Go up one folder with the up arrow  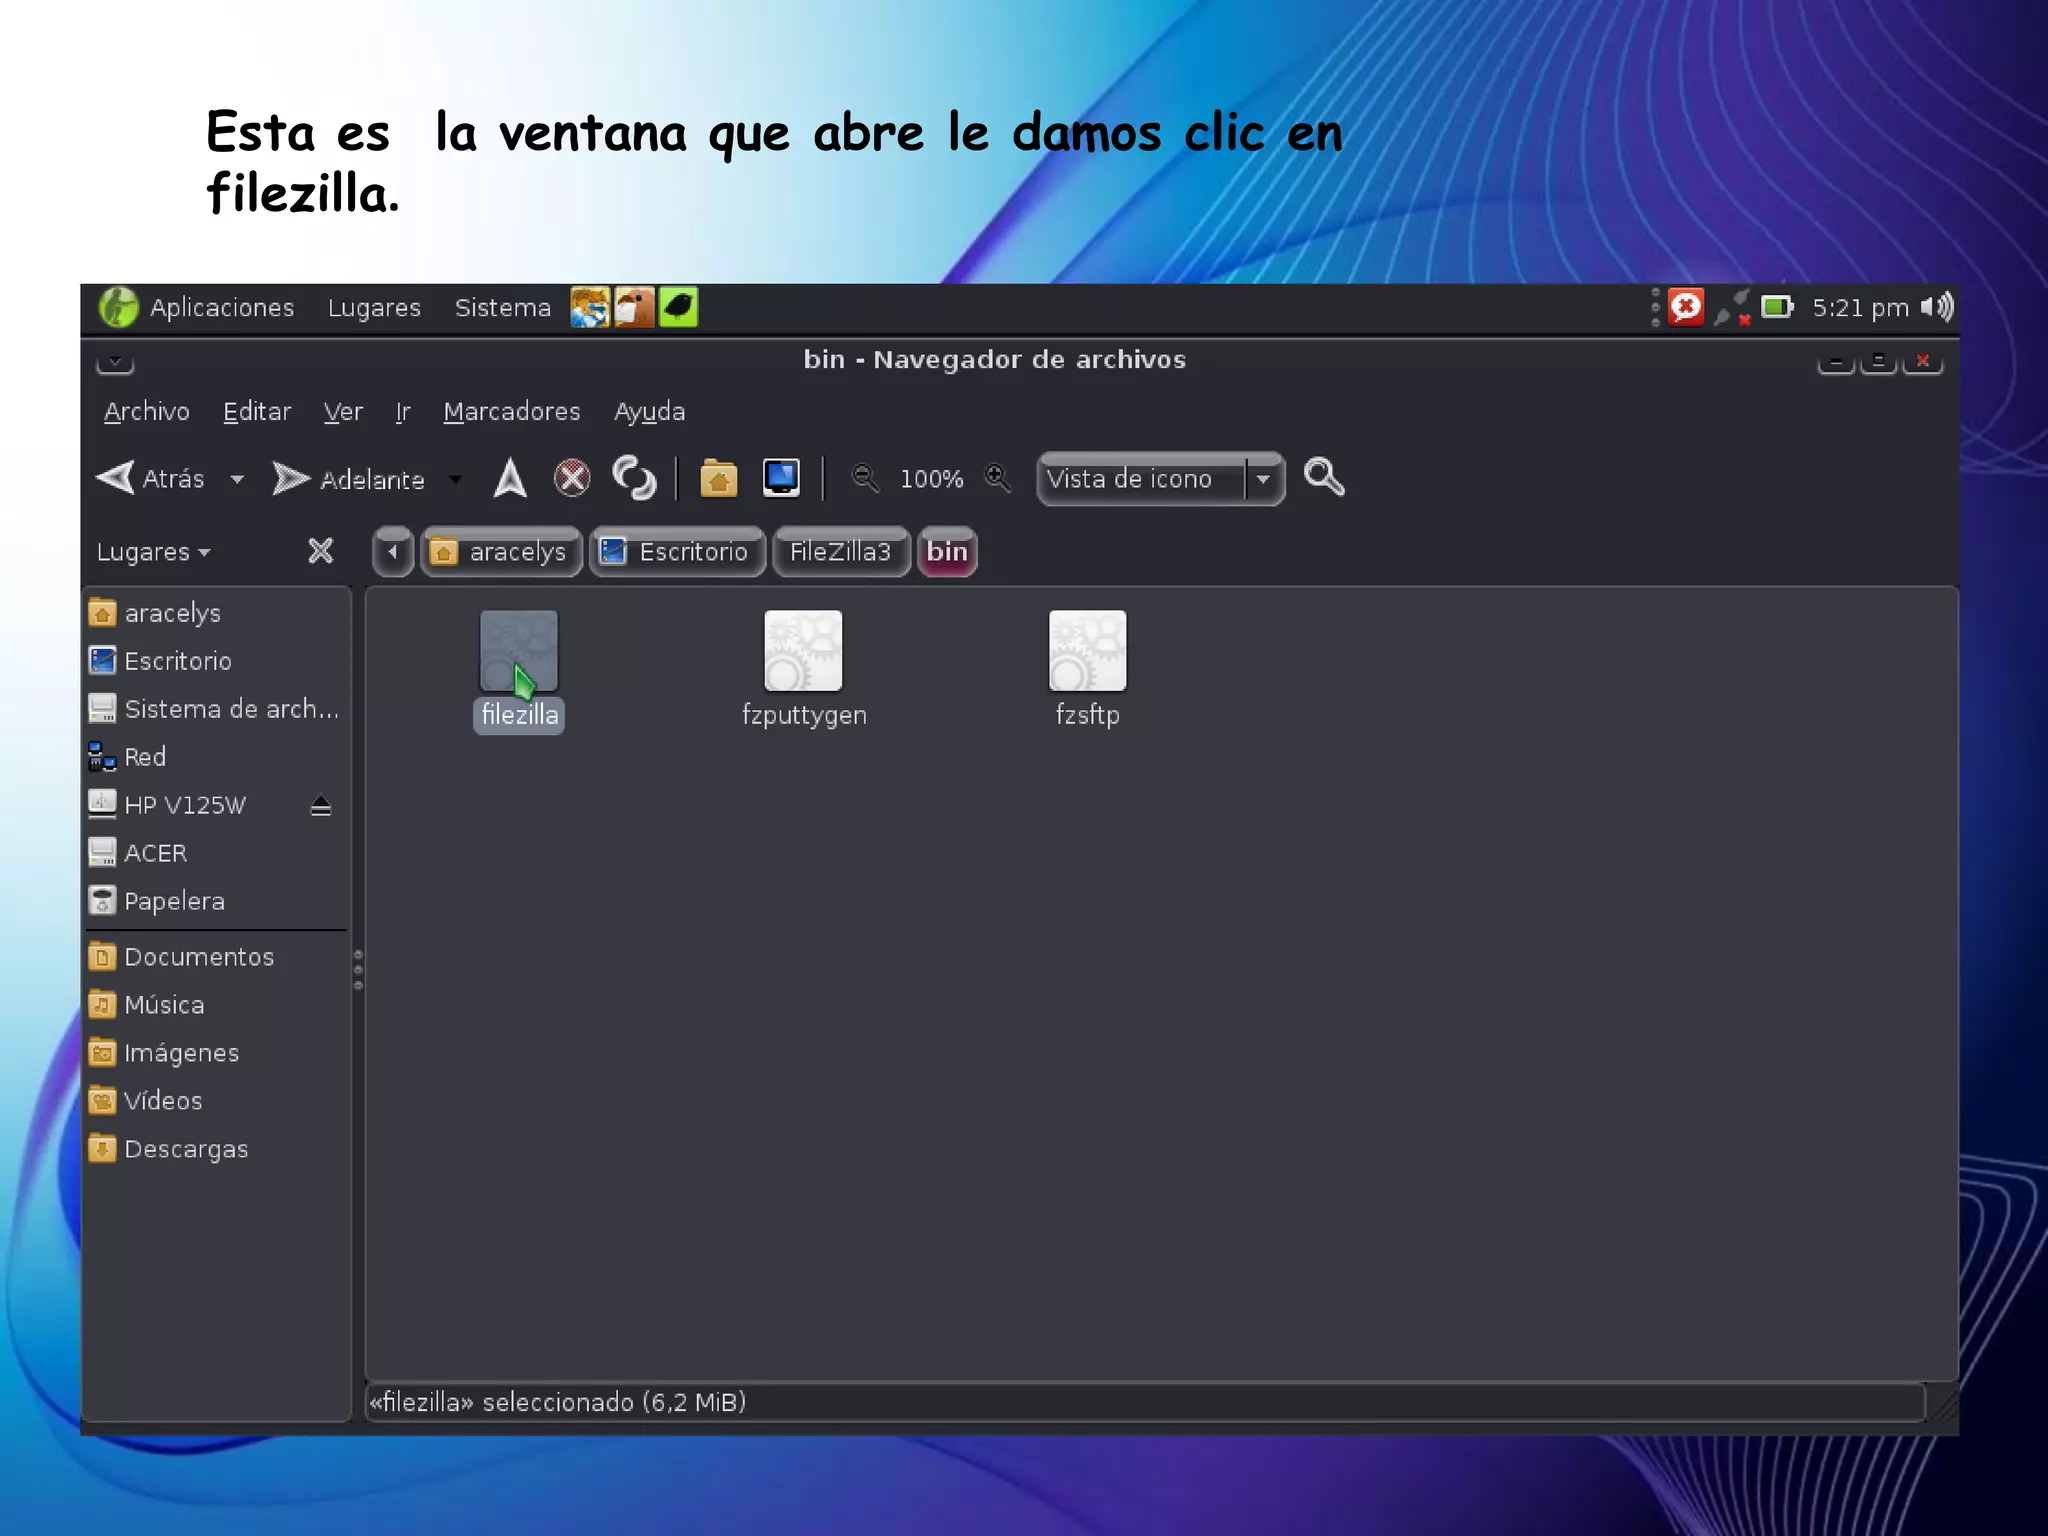point(510,478)
